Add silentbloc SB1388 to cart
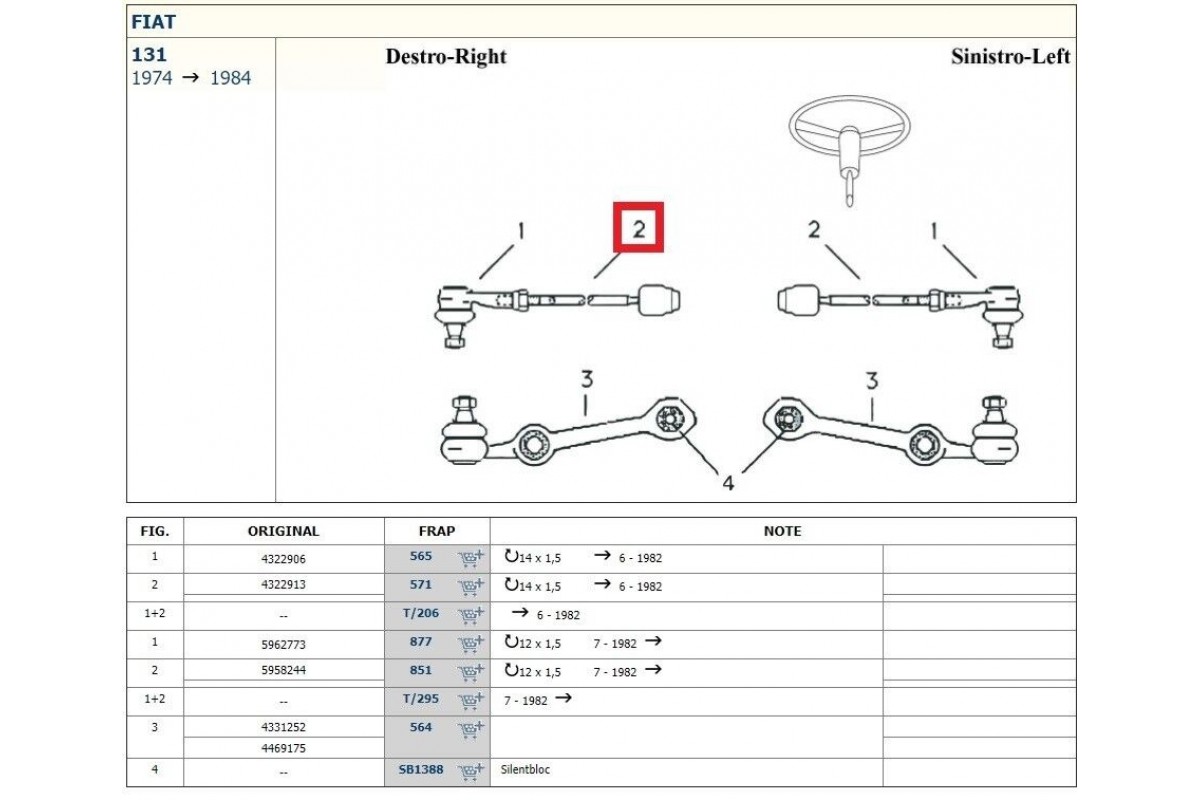This screenshot has height=800, width=1200. coord(470,771)
